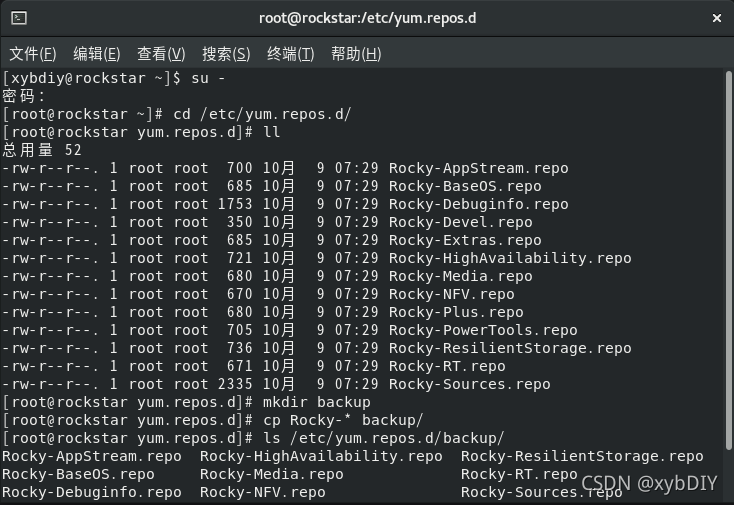Click the root@rockstar window title text
Image resolution: width=734 pixels, height=505 pixels.
[366, 18]
